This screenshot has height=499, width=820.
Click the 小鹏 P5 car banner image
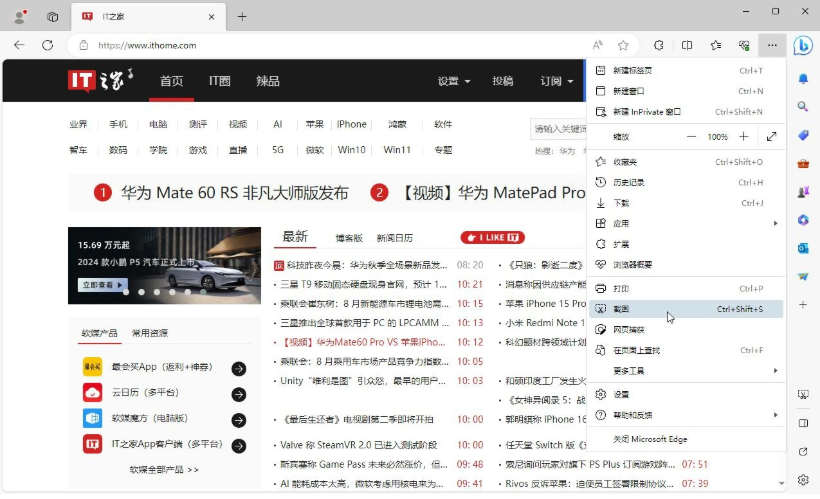(x=164, y=265)
